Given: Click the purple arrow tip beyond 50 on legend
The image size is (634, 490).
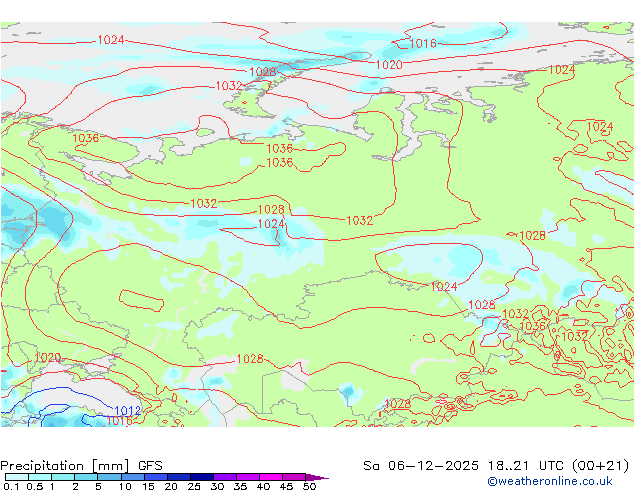Looking at the screenshot, I should [317, 478].
